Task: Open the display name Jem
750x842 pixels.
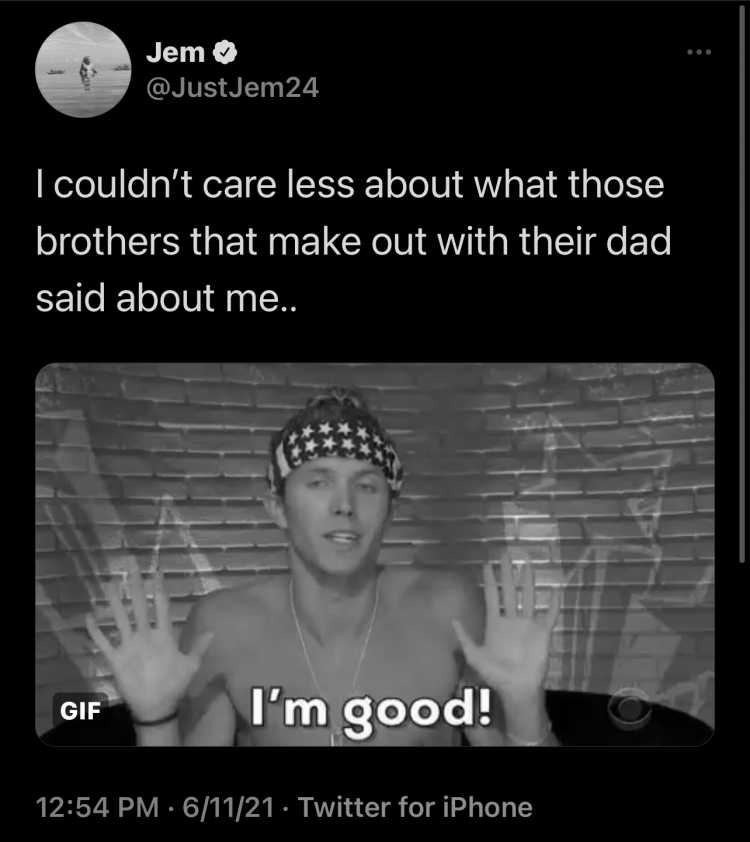Action: click(x=175, y=53)
